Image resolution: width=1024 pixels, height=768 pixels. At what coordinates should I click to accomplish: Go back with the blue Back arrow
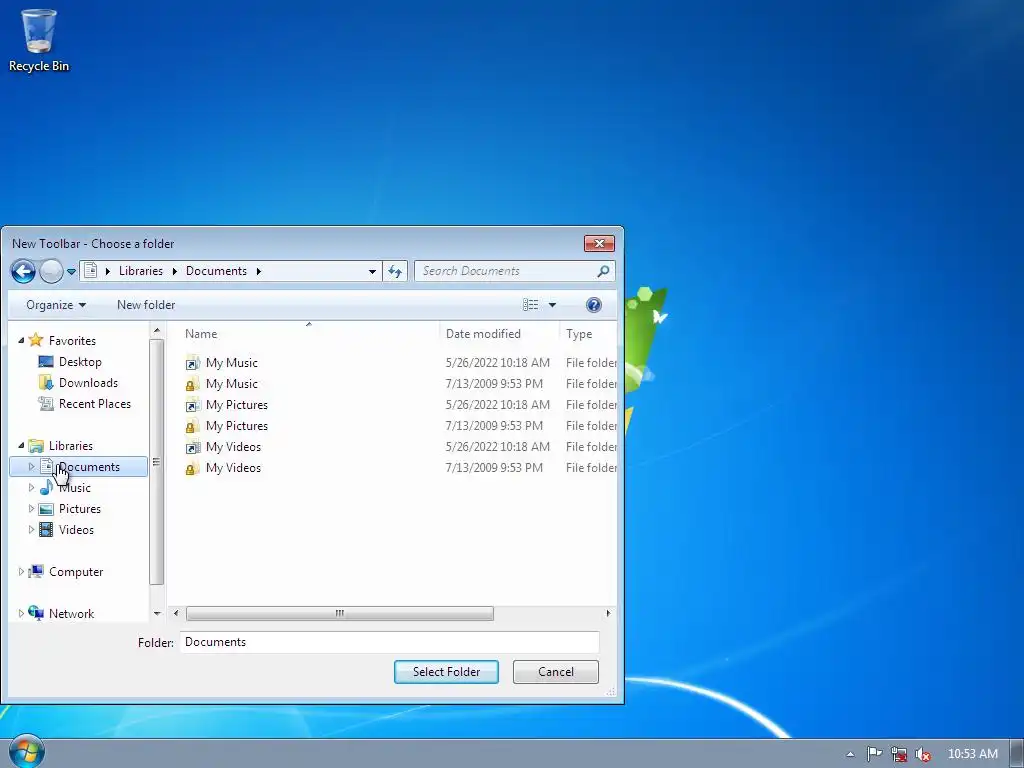24,271
